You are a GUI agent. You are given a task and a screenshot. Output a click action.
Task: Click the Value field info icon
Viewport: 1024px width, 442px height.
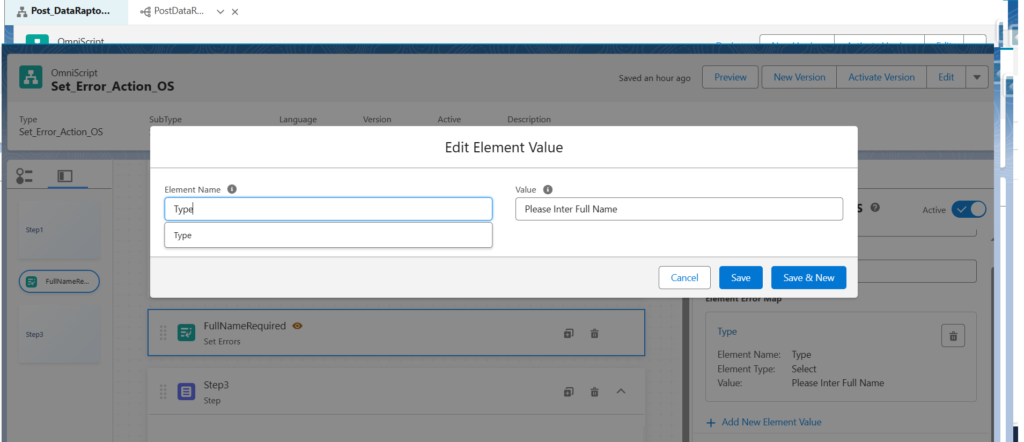point(548,189)
